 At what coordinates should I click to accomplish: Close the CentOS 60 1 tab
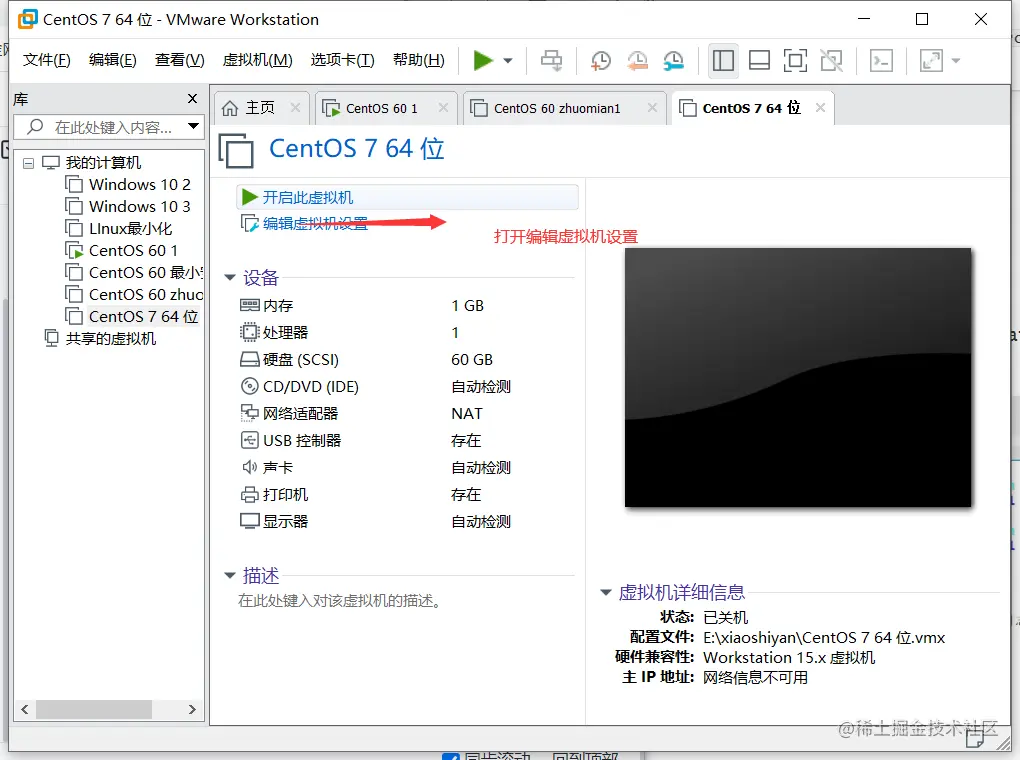coord(444,107)
